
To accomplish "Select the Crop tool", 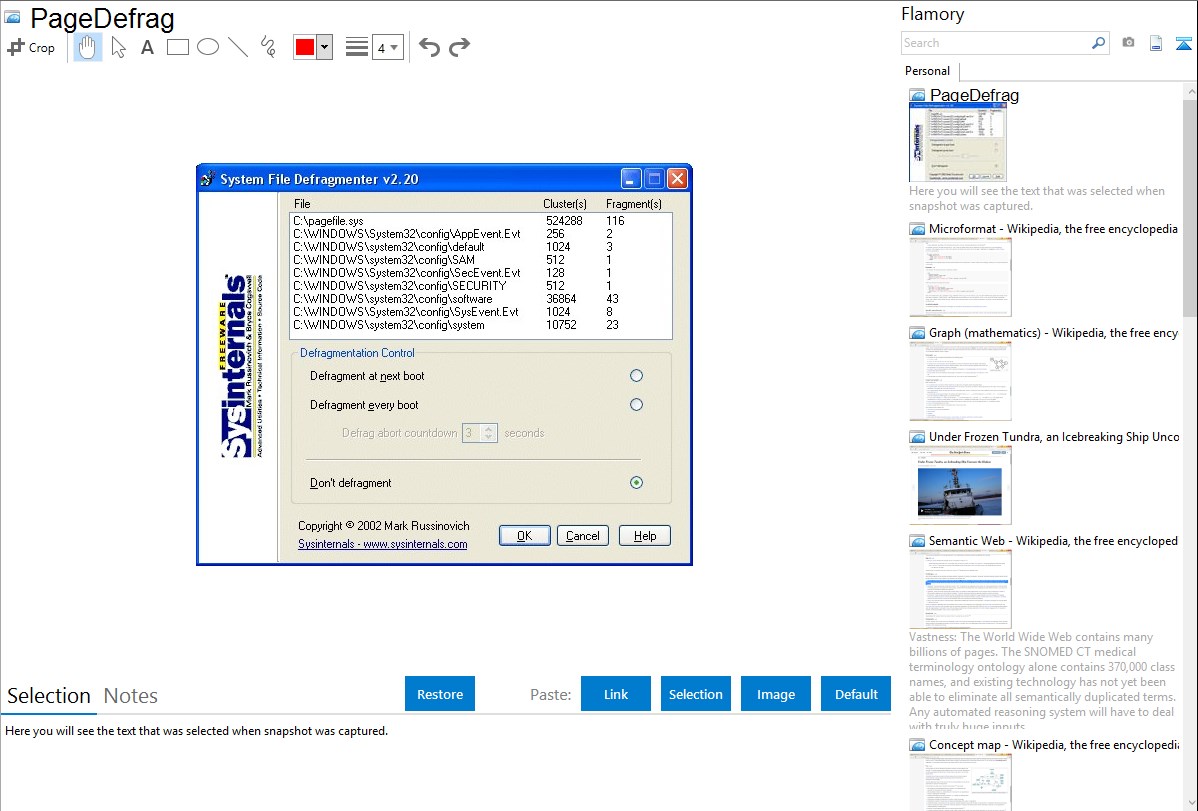I will [31, 47].
